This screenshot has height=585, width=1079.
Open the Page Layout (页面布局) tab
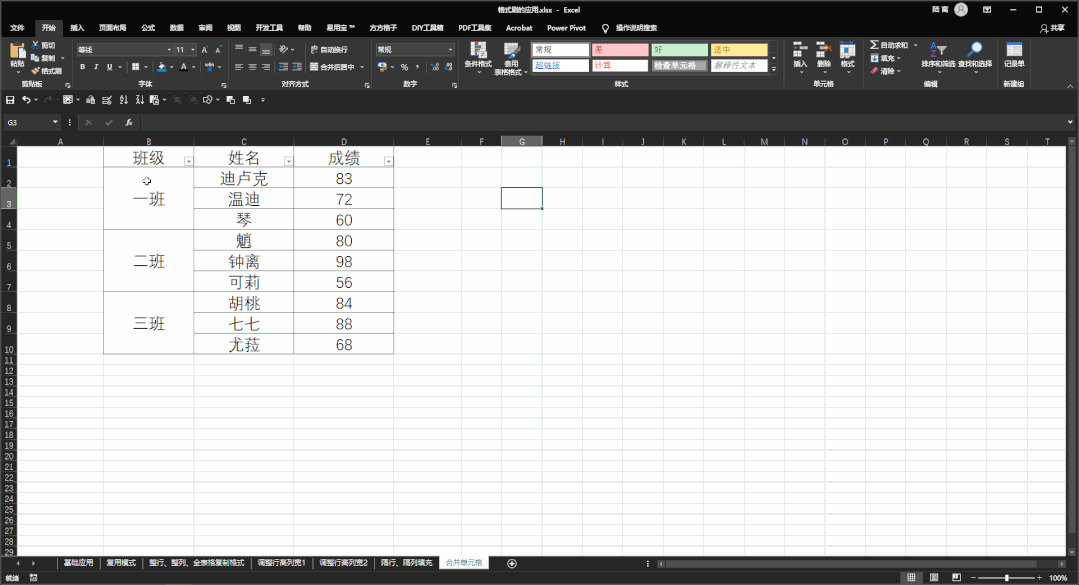(112, 28)
